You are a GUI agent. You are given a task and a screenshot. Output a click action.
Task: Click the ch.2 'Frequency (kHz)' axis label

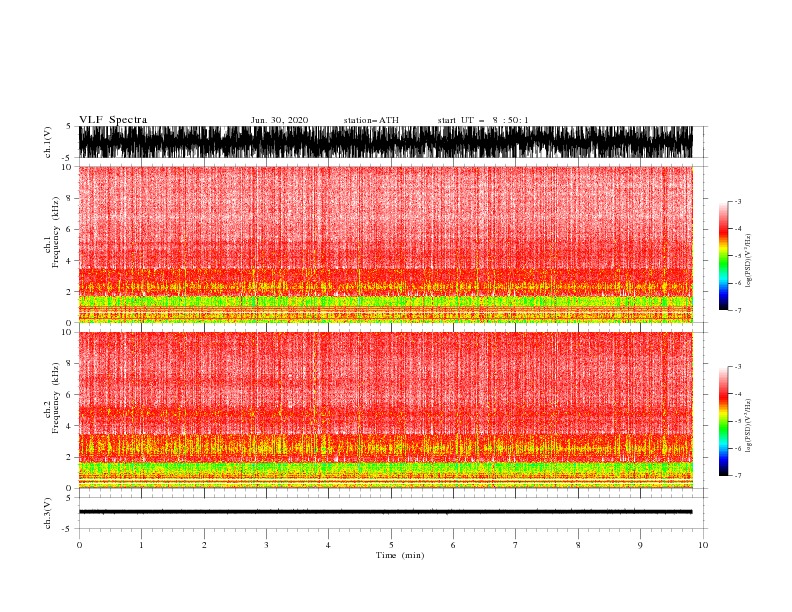[x=56, y=398]
